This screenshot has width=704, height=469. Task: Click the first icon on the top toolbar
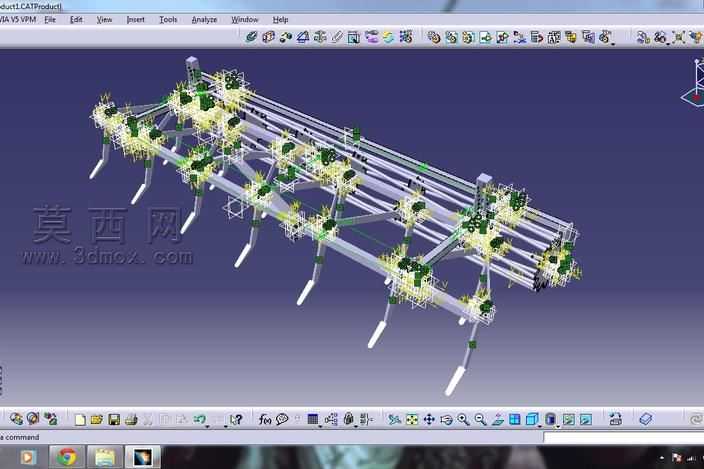[251, 37]
